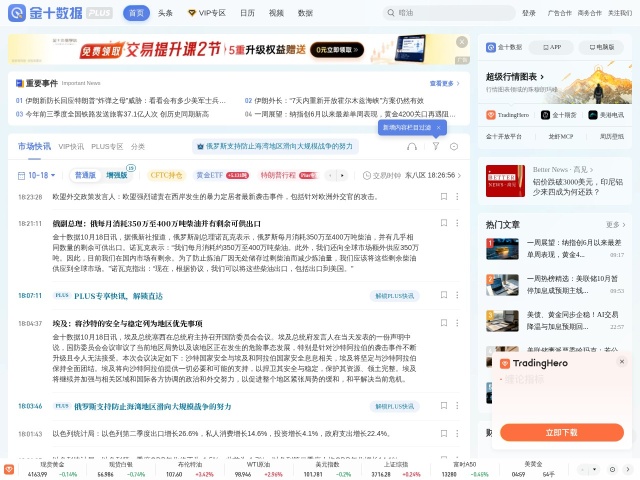Click the 电脑版 desktop version button

[602, 47]
